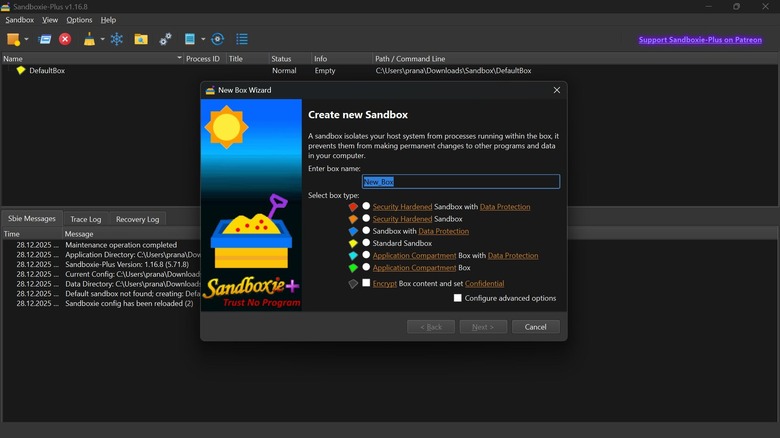Select the Application Compartment Box radio button
The width and height of the screenshot is (780, 438).
[x=366, y=267]
